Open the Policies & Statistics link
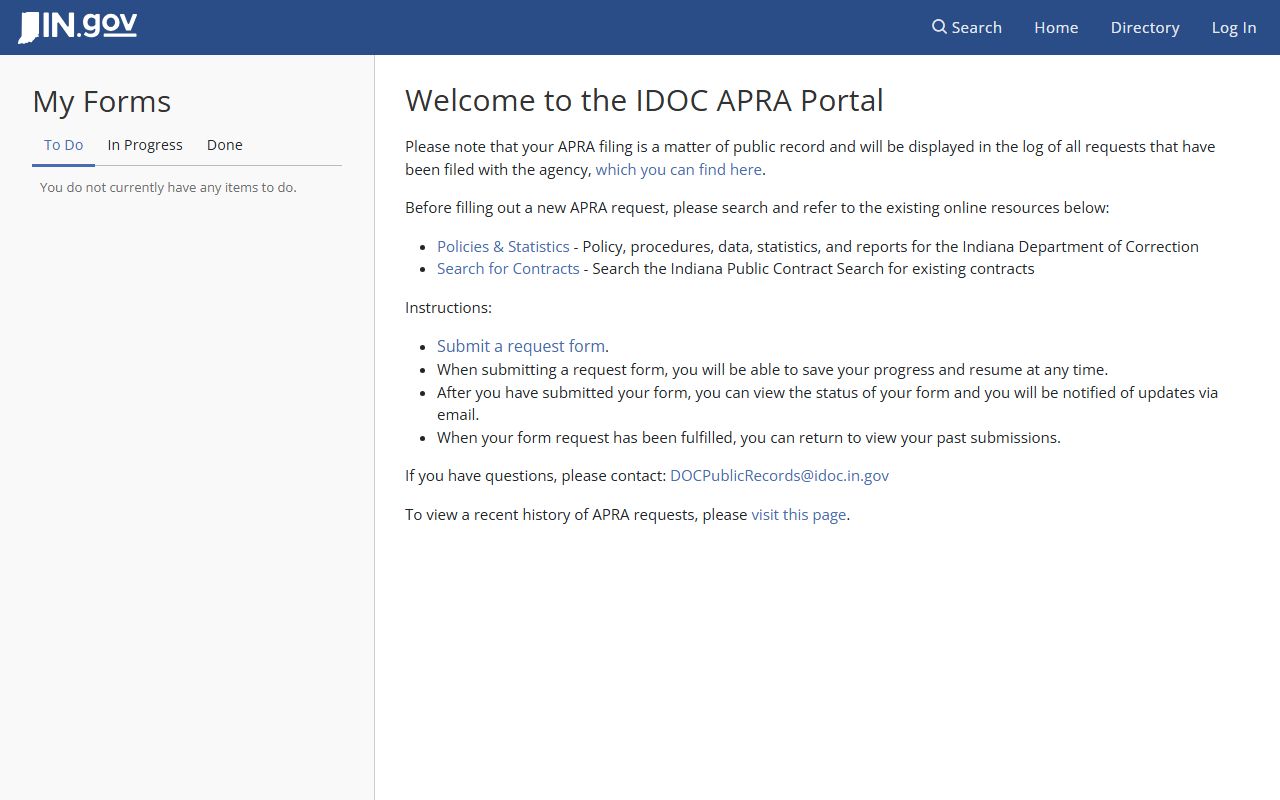 coord(503,246)
